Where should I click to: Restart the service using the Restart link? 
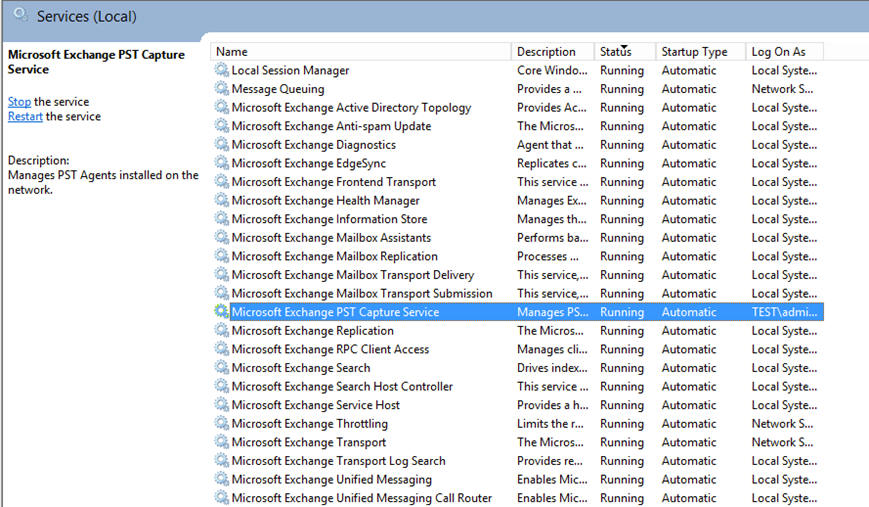tap(25, 116)
